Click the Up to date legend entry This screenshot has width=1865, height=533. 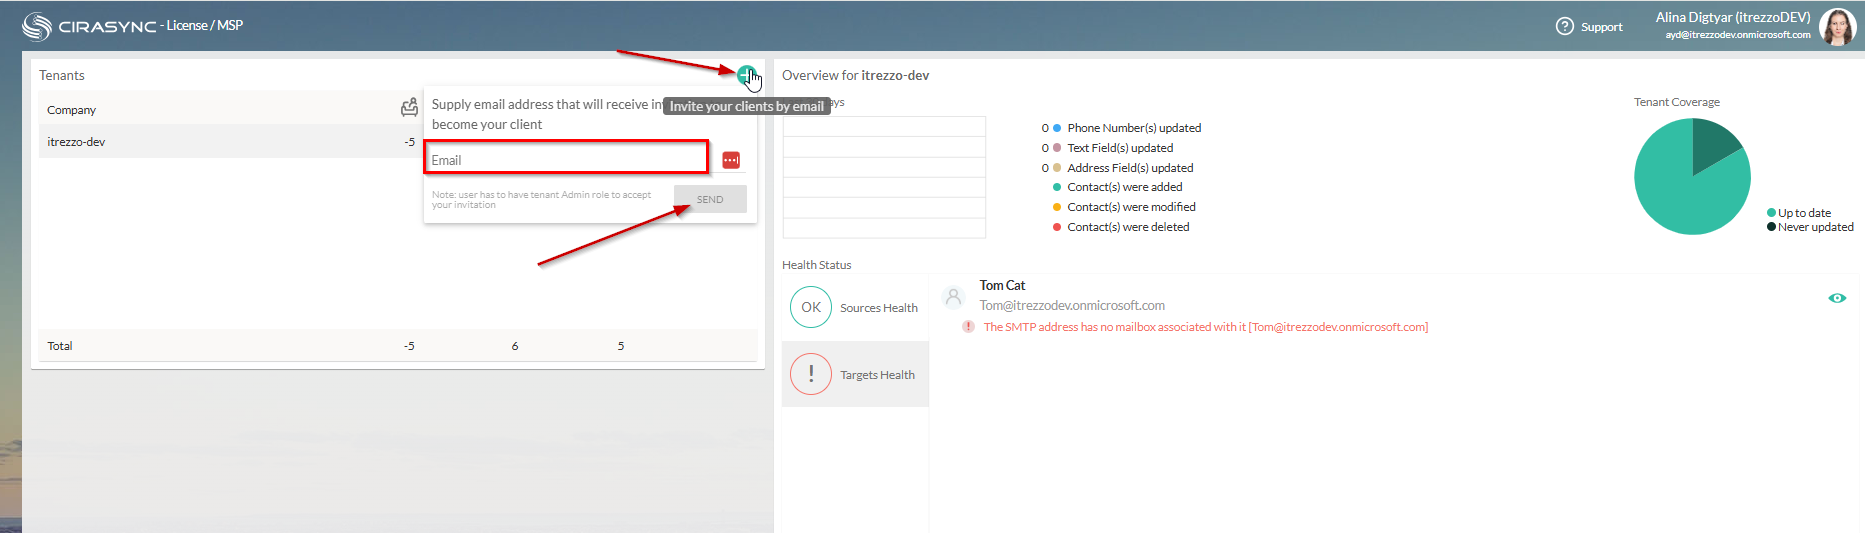(x=1799, y=213)
